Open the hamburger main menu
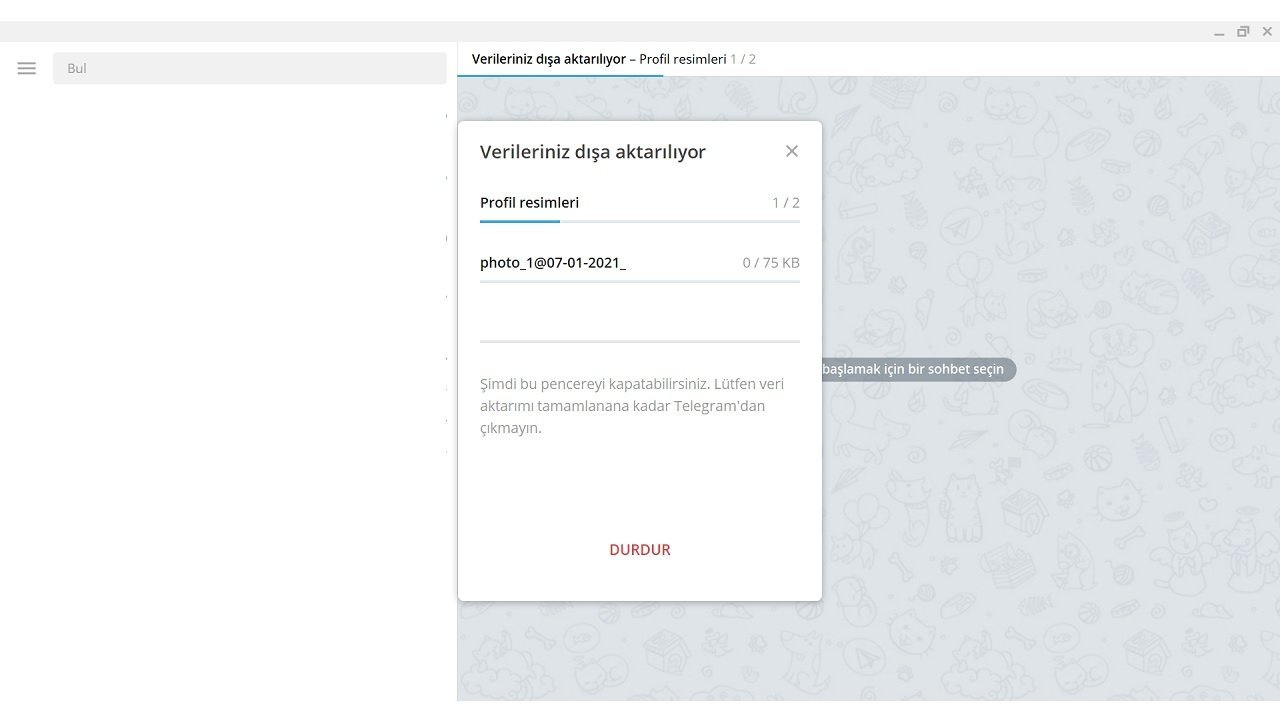 [x=27, y=68]
